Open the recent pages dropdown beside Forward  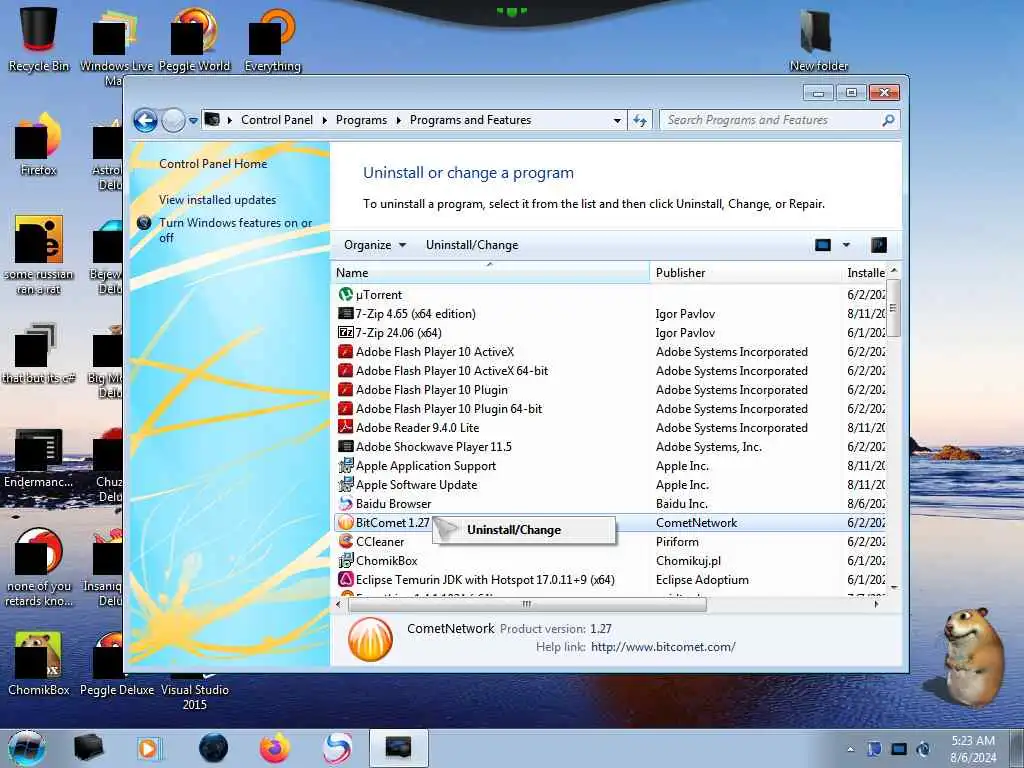pos(193,121)
